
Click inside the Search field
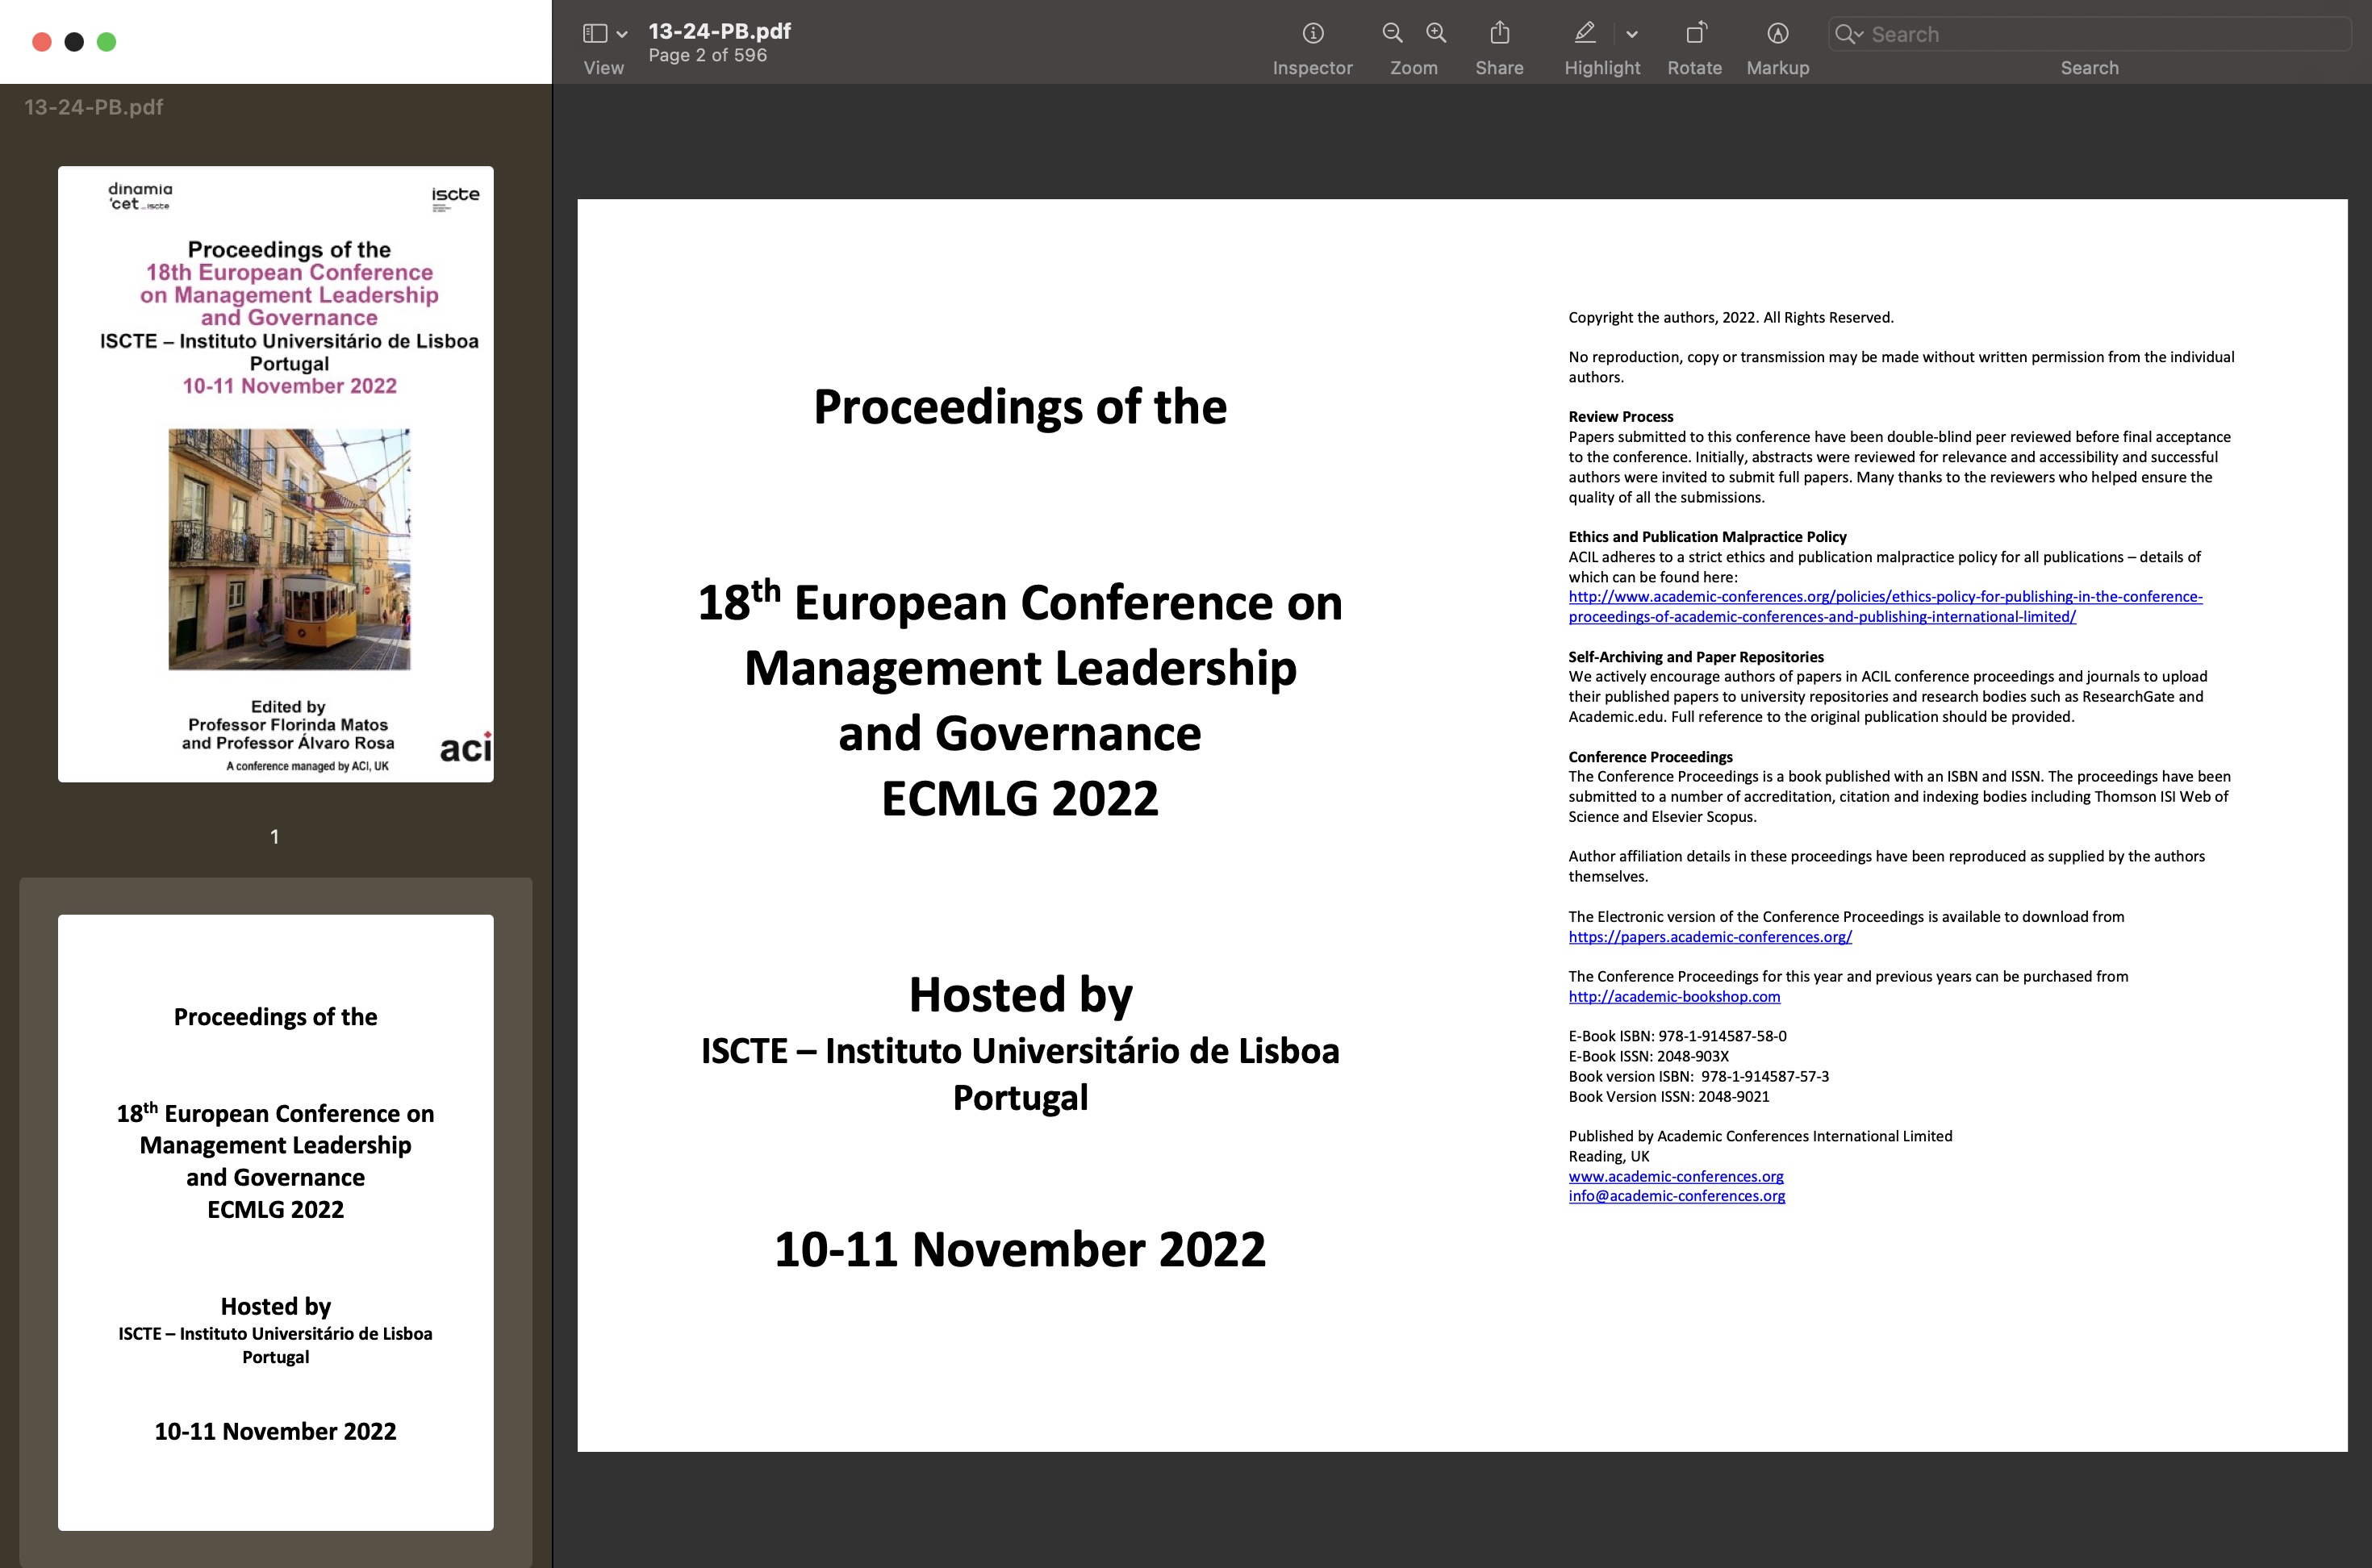coord(2100,34)
